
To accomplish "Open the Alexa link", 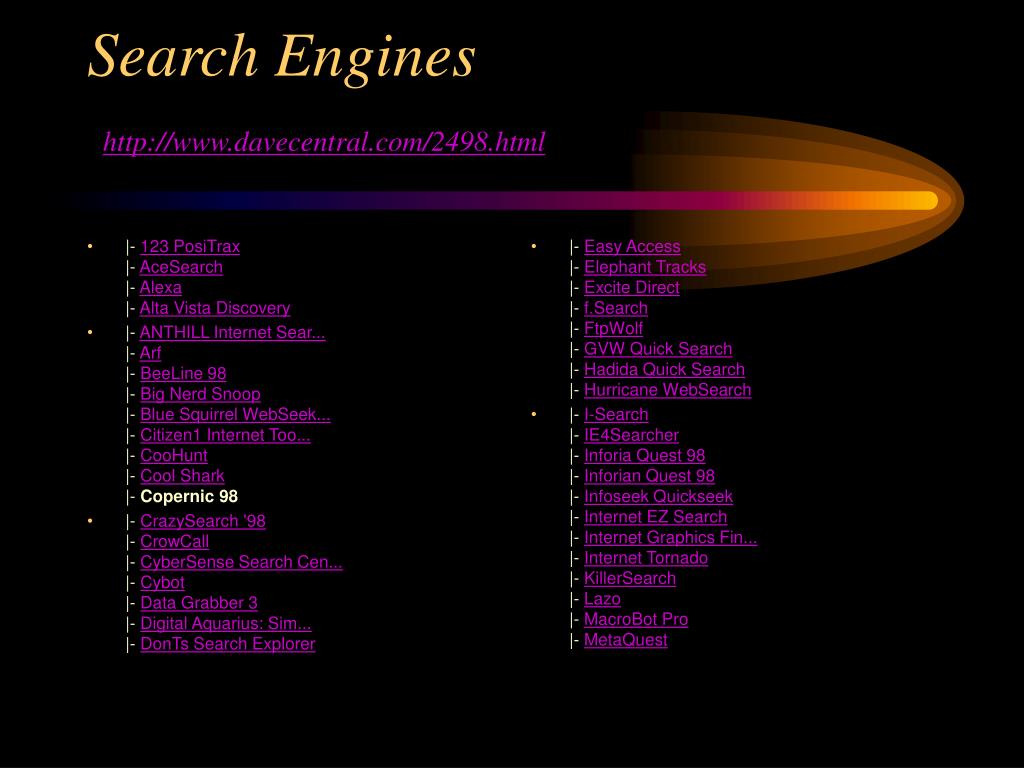I will tap(161, 287).
